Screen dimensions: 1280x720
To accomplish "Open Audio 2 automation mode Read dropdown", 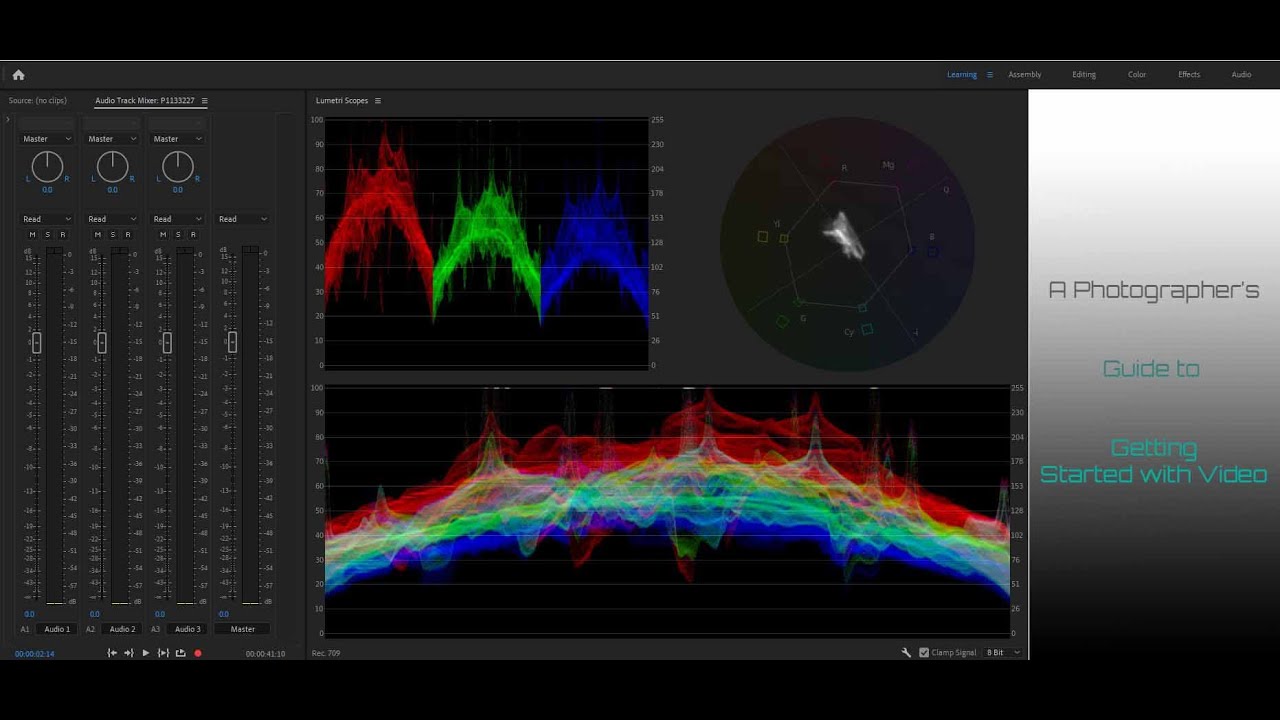I will pyautogui.click(x=112, y=219).
